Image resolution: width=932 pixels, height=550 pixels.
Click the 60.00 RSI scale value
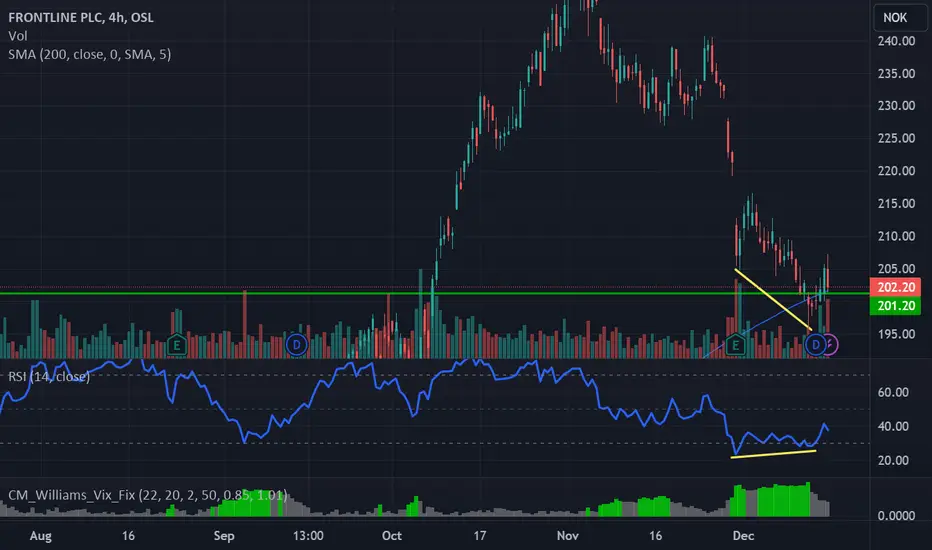point(893,392)
